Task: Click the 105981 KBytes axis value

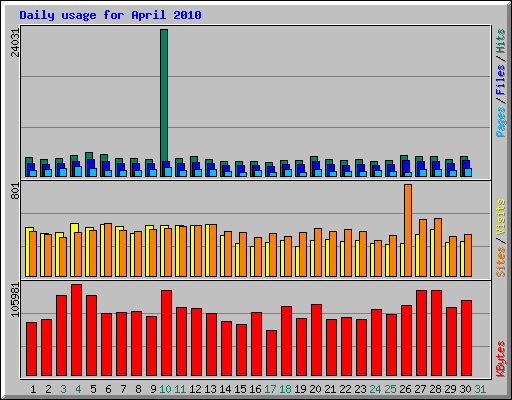Action: [15, 300]
